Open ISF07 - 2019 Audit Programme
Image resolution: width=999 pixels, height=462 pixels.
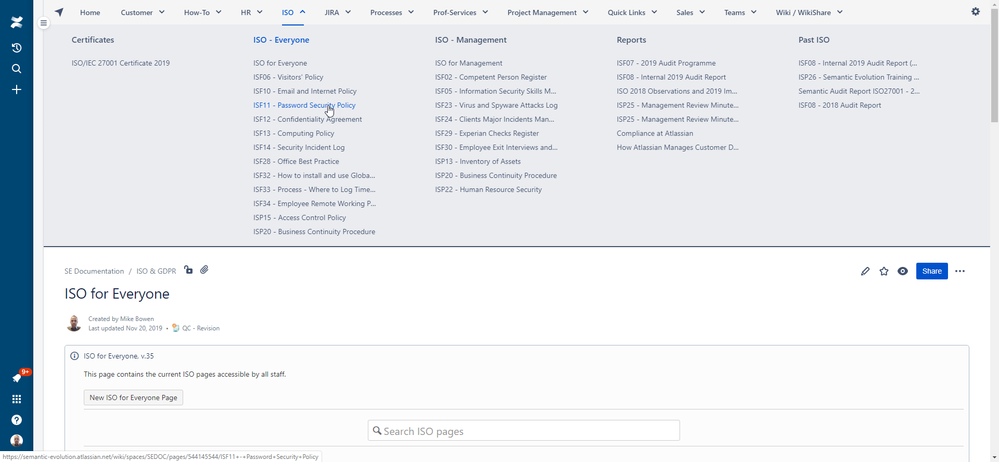[666, 63]
